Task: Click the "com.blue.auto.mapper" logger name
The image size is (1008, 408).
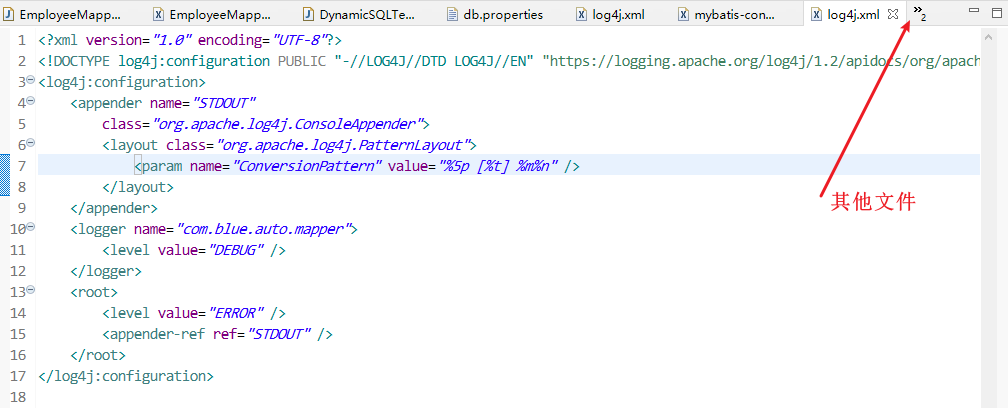Action: (x=263, y=229)
